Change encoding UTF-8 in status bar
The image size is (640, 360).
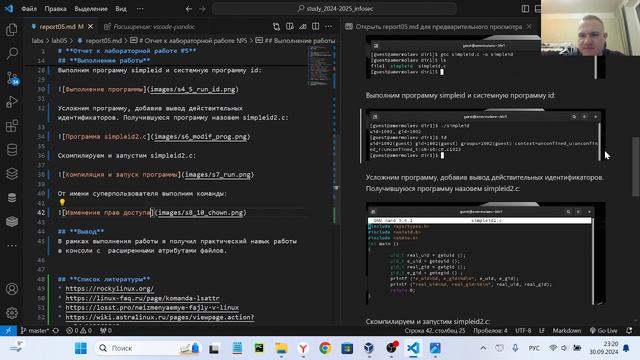point(523,331)
